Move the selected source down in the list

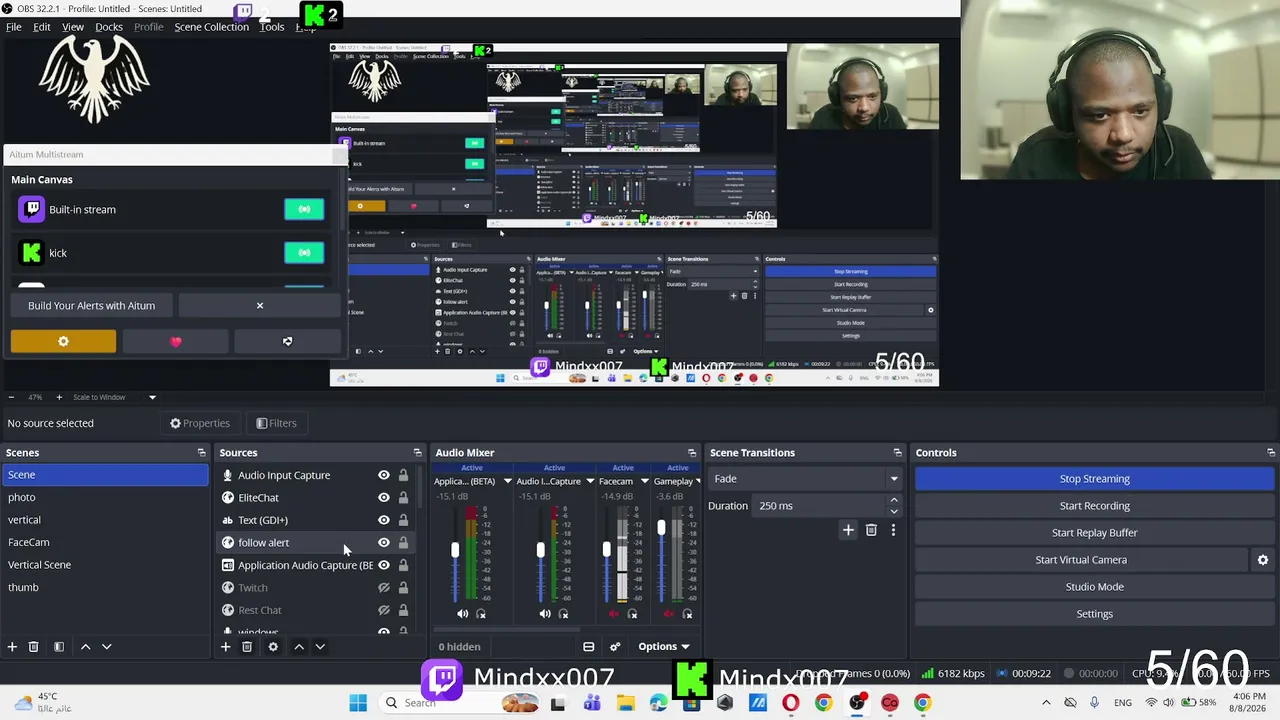(x=320, y=647)
